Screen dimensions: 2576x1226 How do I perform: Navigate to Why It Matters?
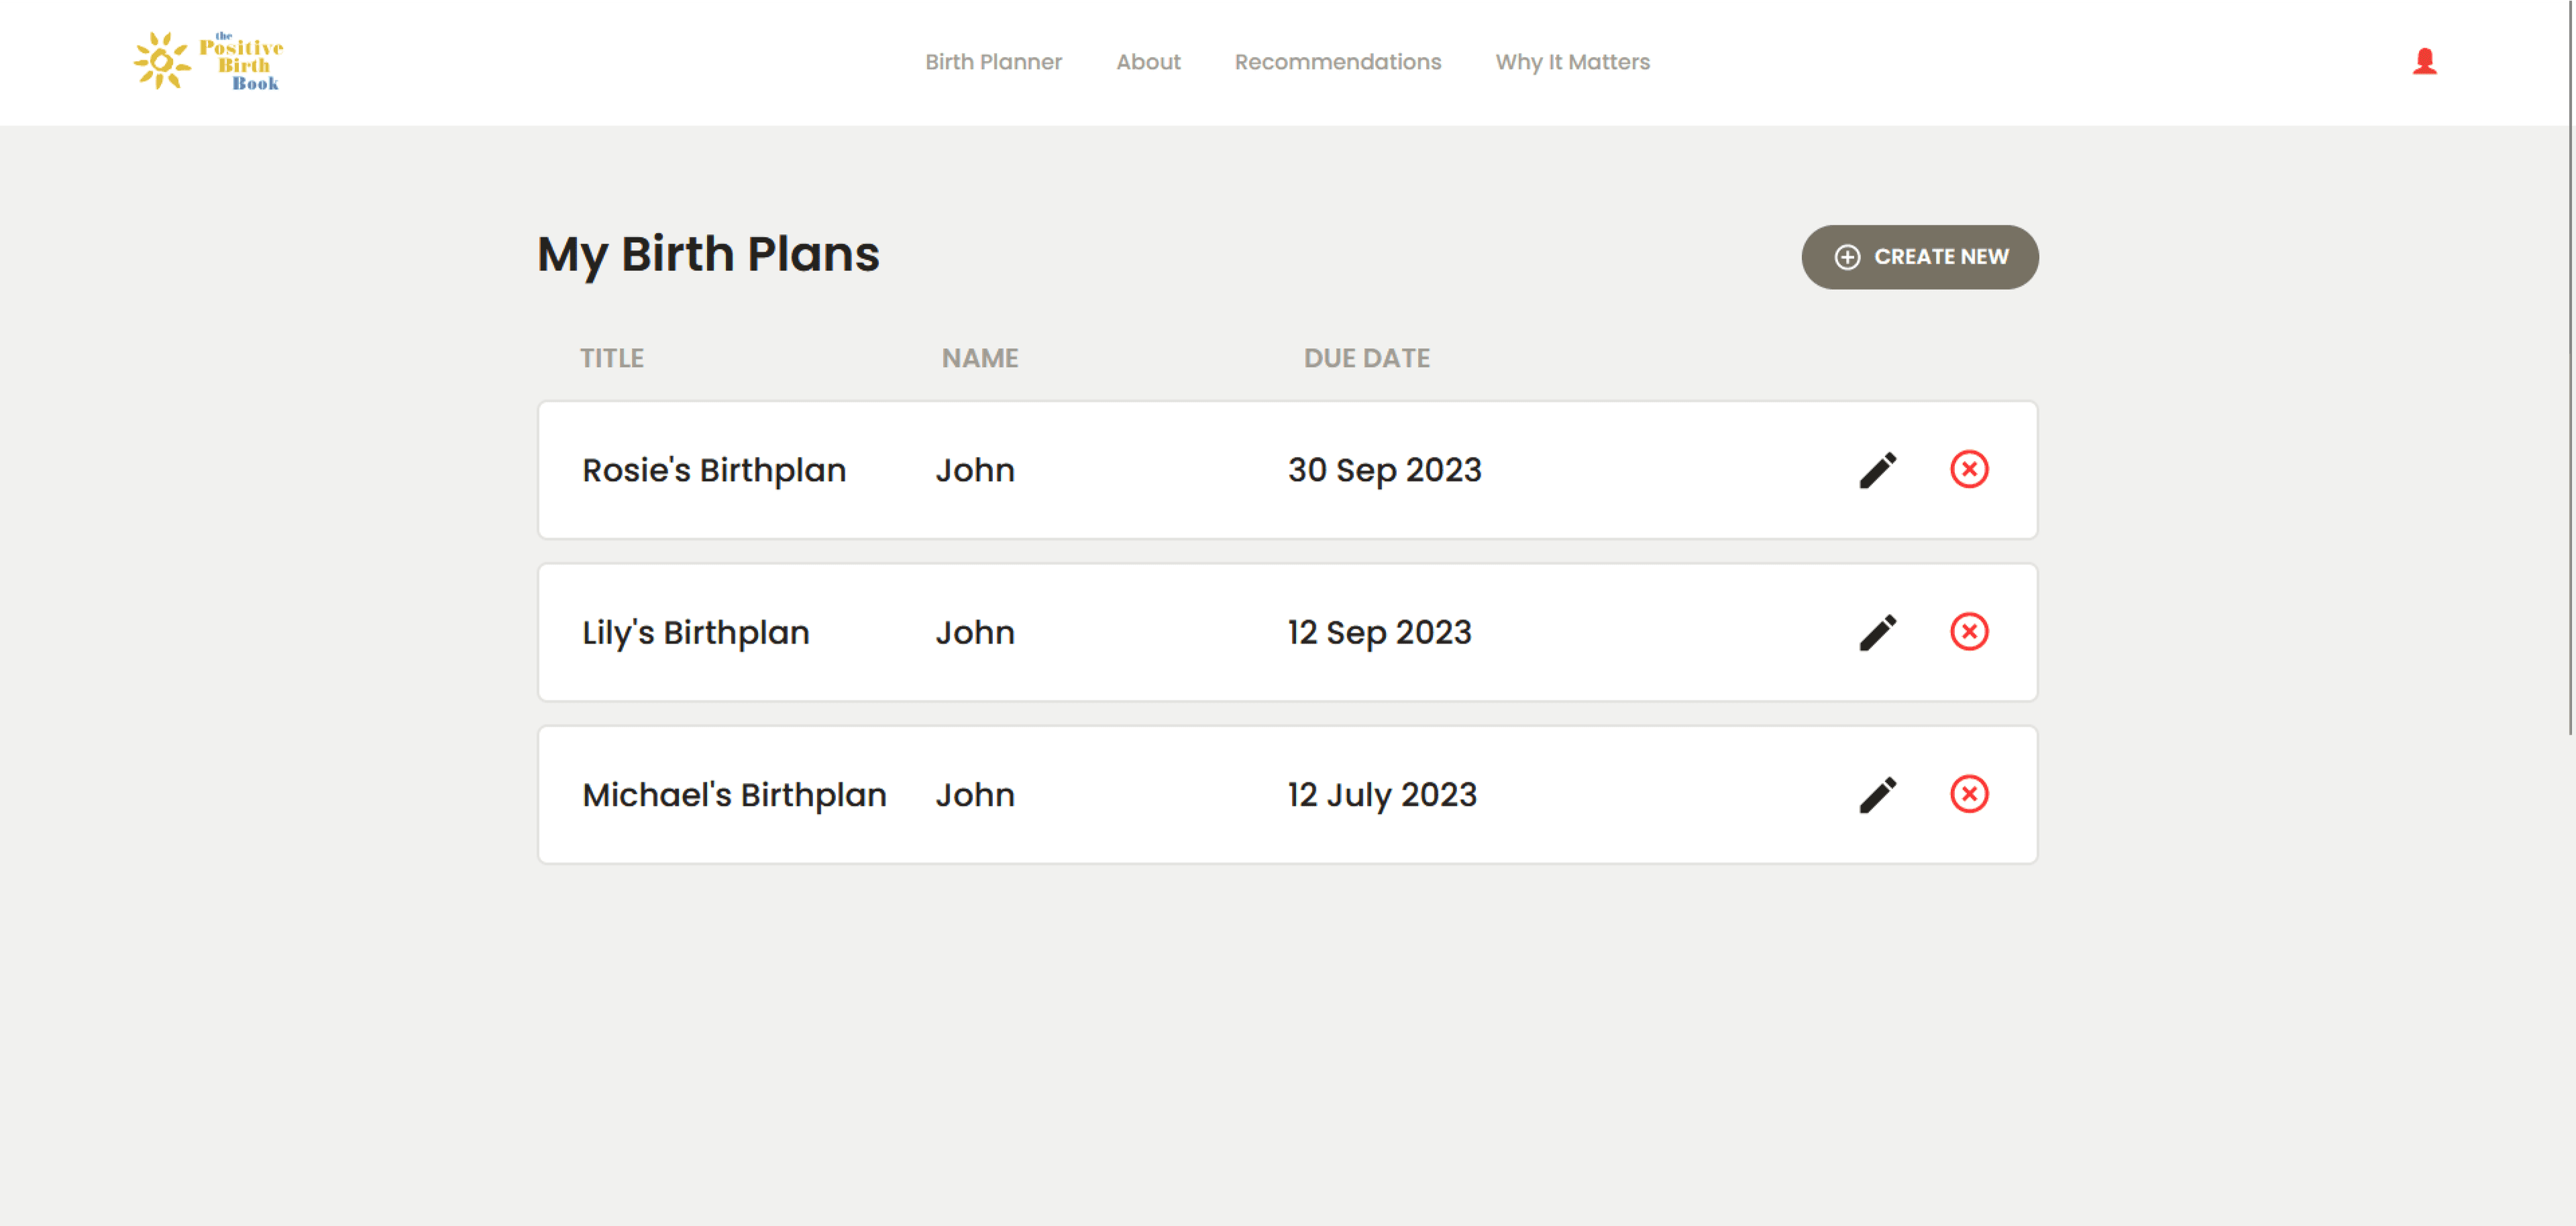click(x=1572, y=62)
